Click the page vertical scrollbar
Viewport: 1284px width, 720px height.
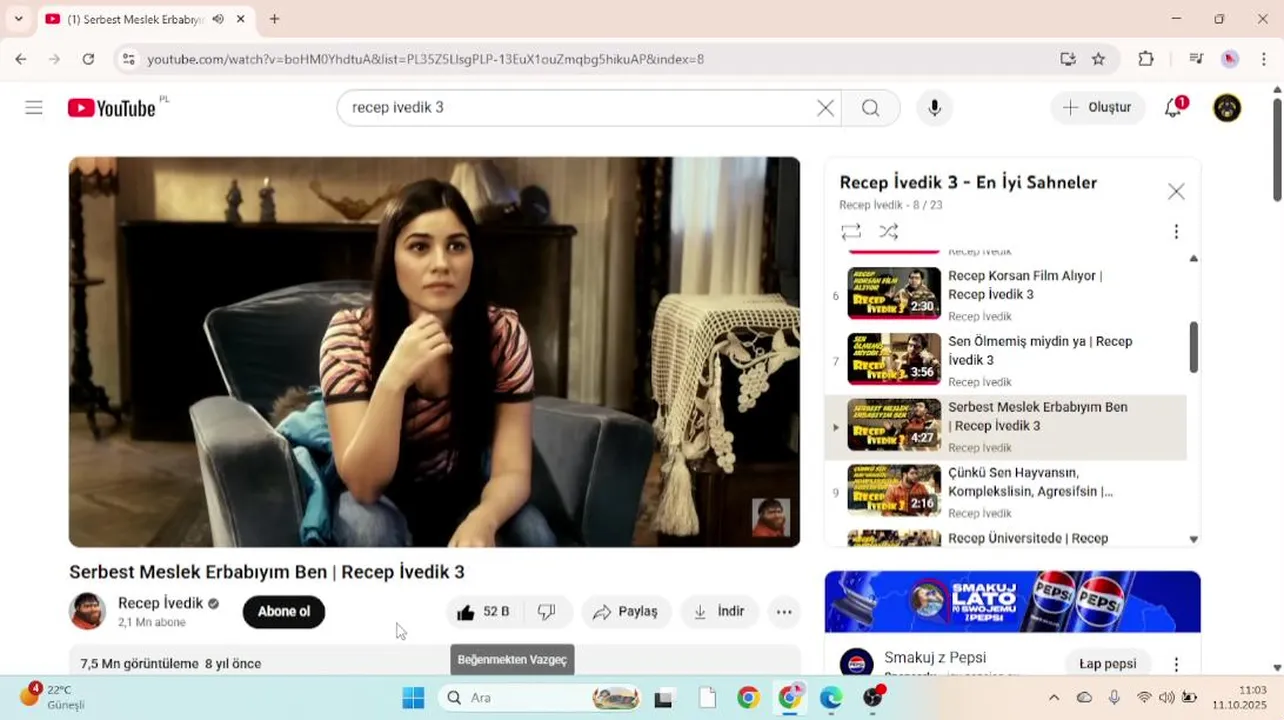1277,150
